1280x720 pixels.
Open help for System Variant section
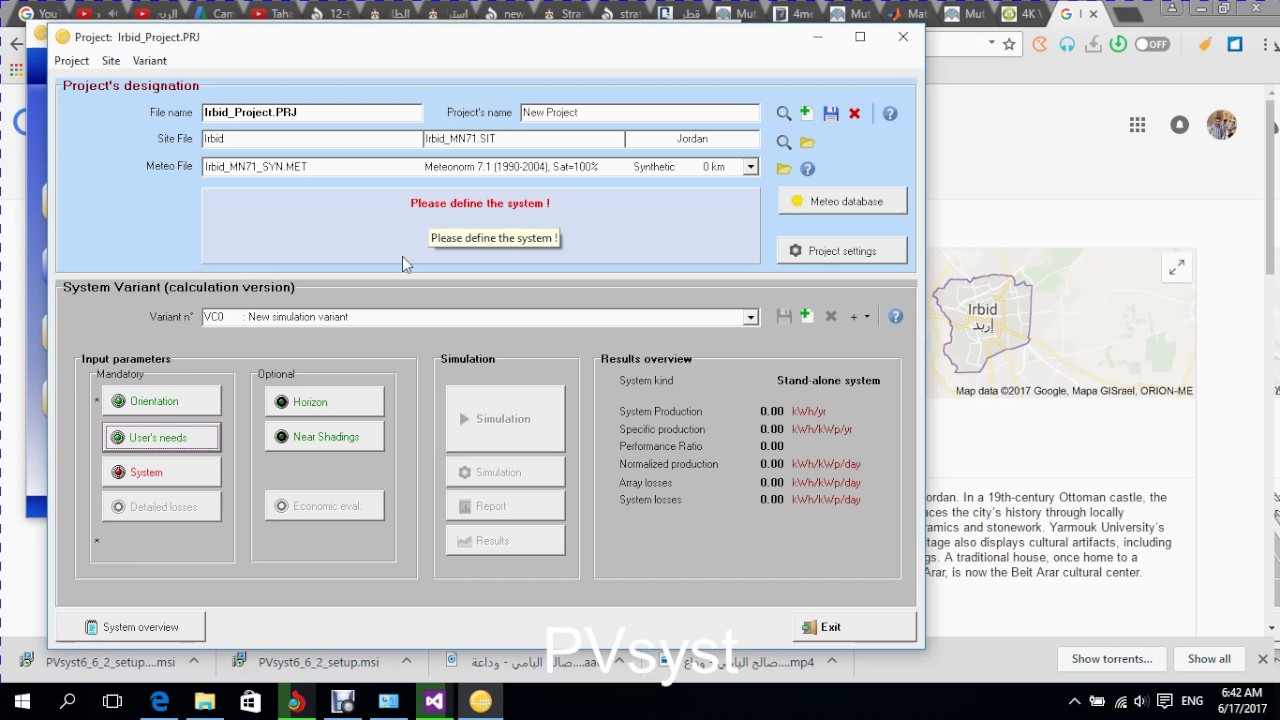click(896, 316)
